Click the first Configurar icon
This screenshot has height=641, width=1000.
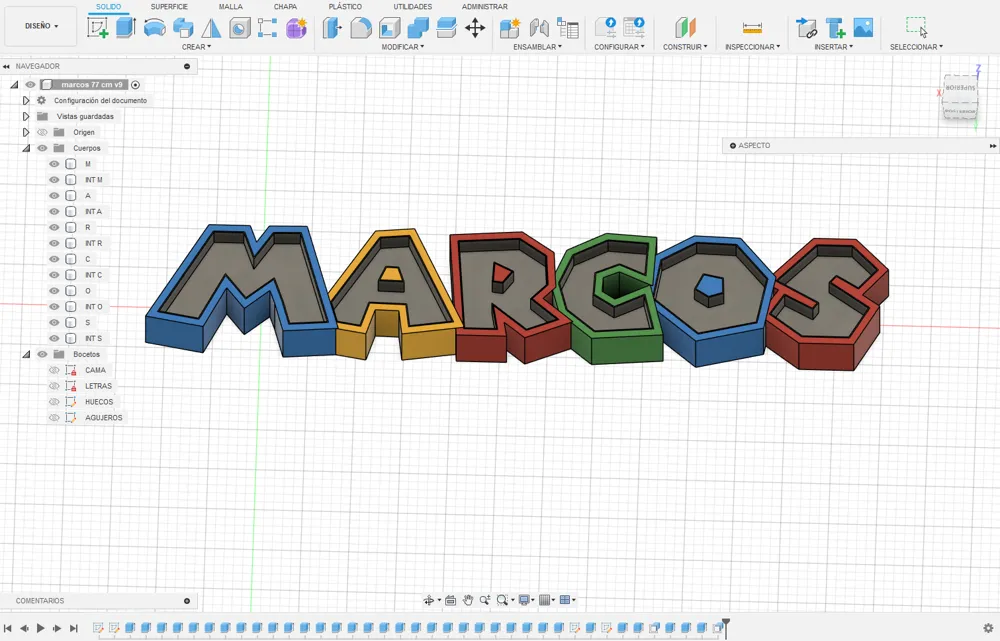(605, 28)
